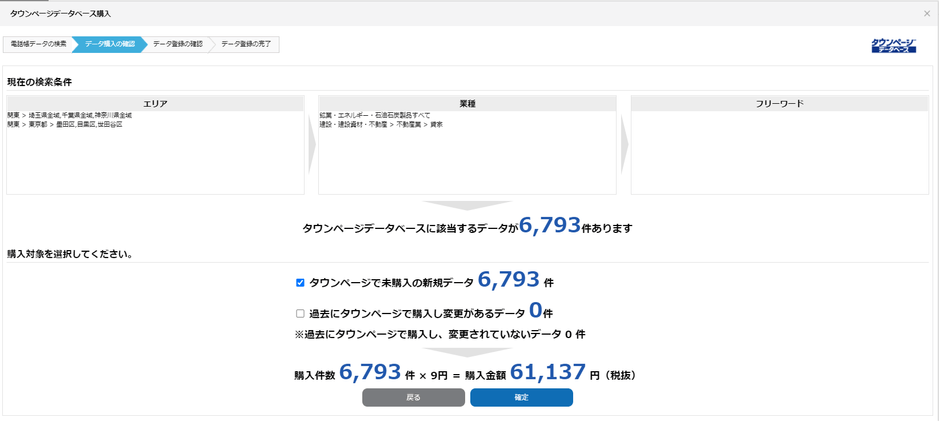Screen dimensions: 940x443
Task: Select the 東京都 墨田区,目黒区,世田谷区 area line
Action: [x=65, y=125]
